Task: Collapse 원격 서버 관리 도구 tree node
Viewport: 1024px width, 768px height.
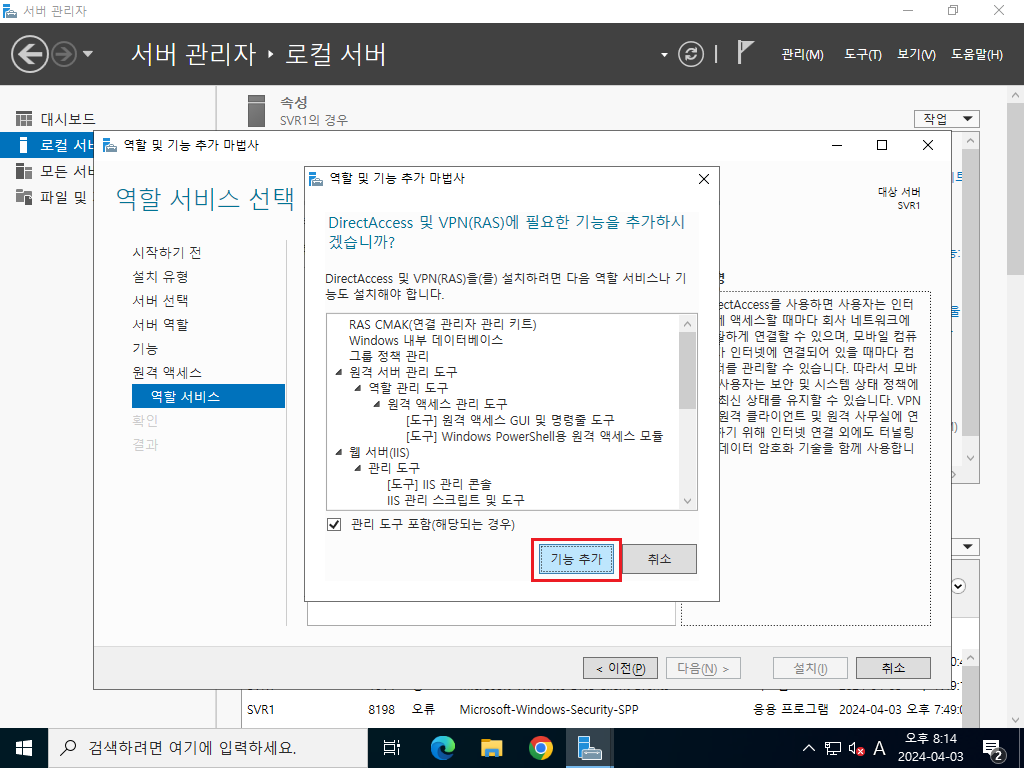Action: [x=338, y=372]
